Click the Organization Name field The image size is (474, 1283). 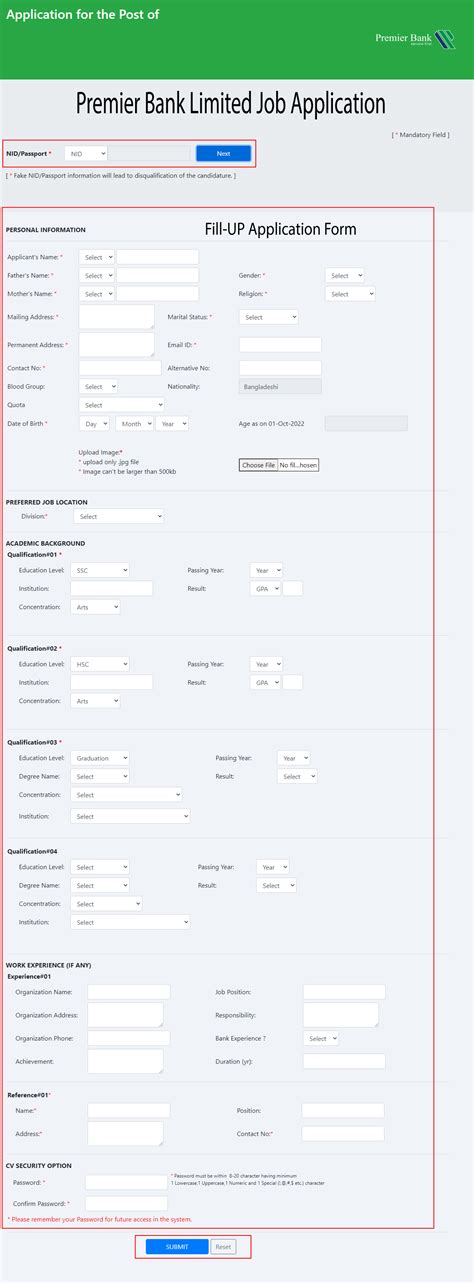(x=128, y=992)
